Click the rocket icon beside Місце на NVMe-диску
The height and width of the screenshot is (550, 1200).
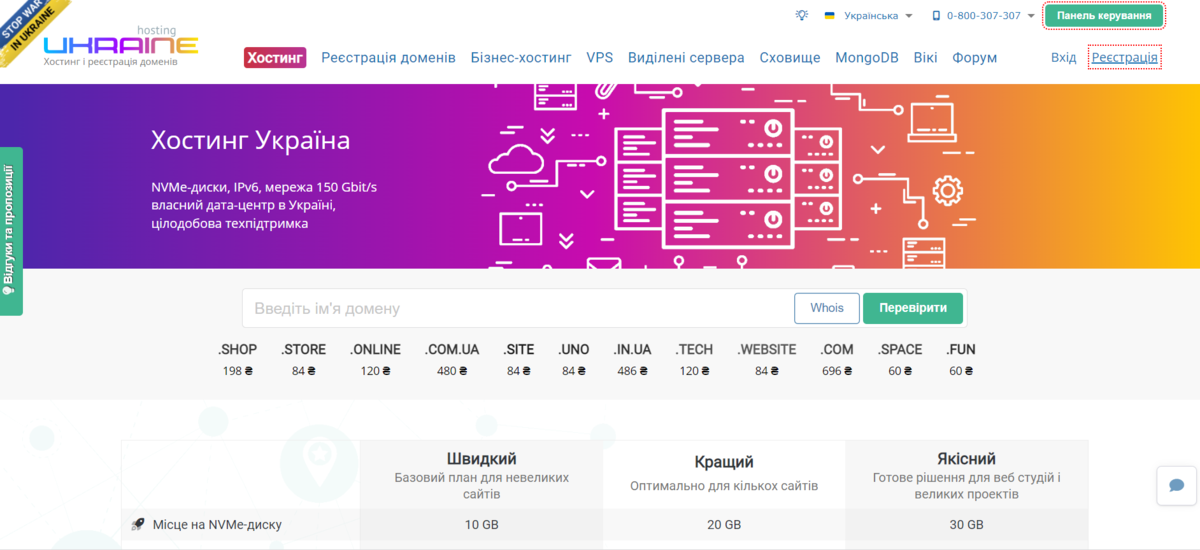pyautogui.click(x=138, y=524)
